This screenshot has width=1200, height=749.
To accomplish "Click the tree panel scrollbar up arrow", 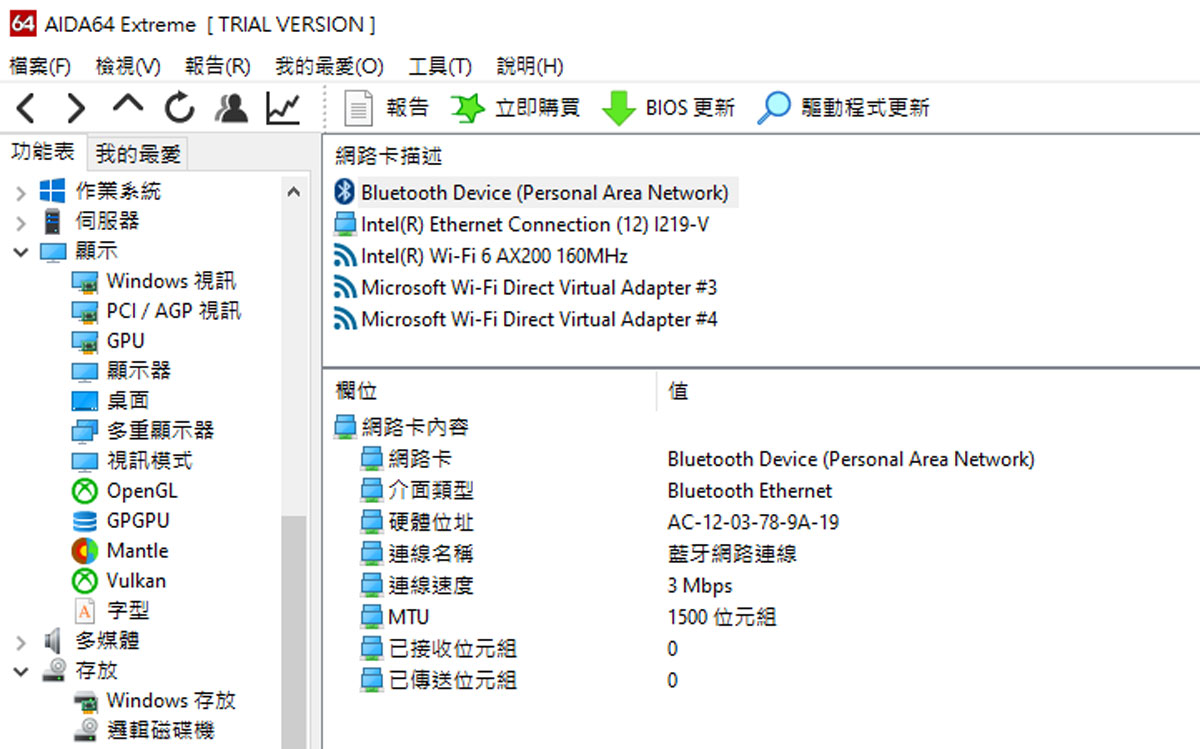I will [x=294, y=192].
